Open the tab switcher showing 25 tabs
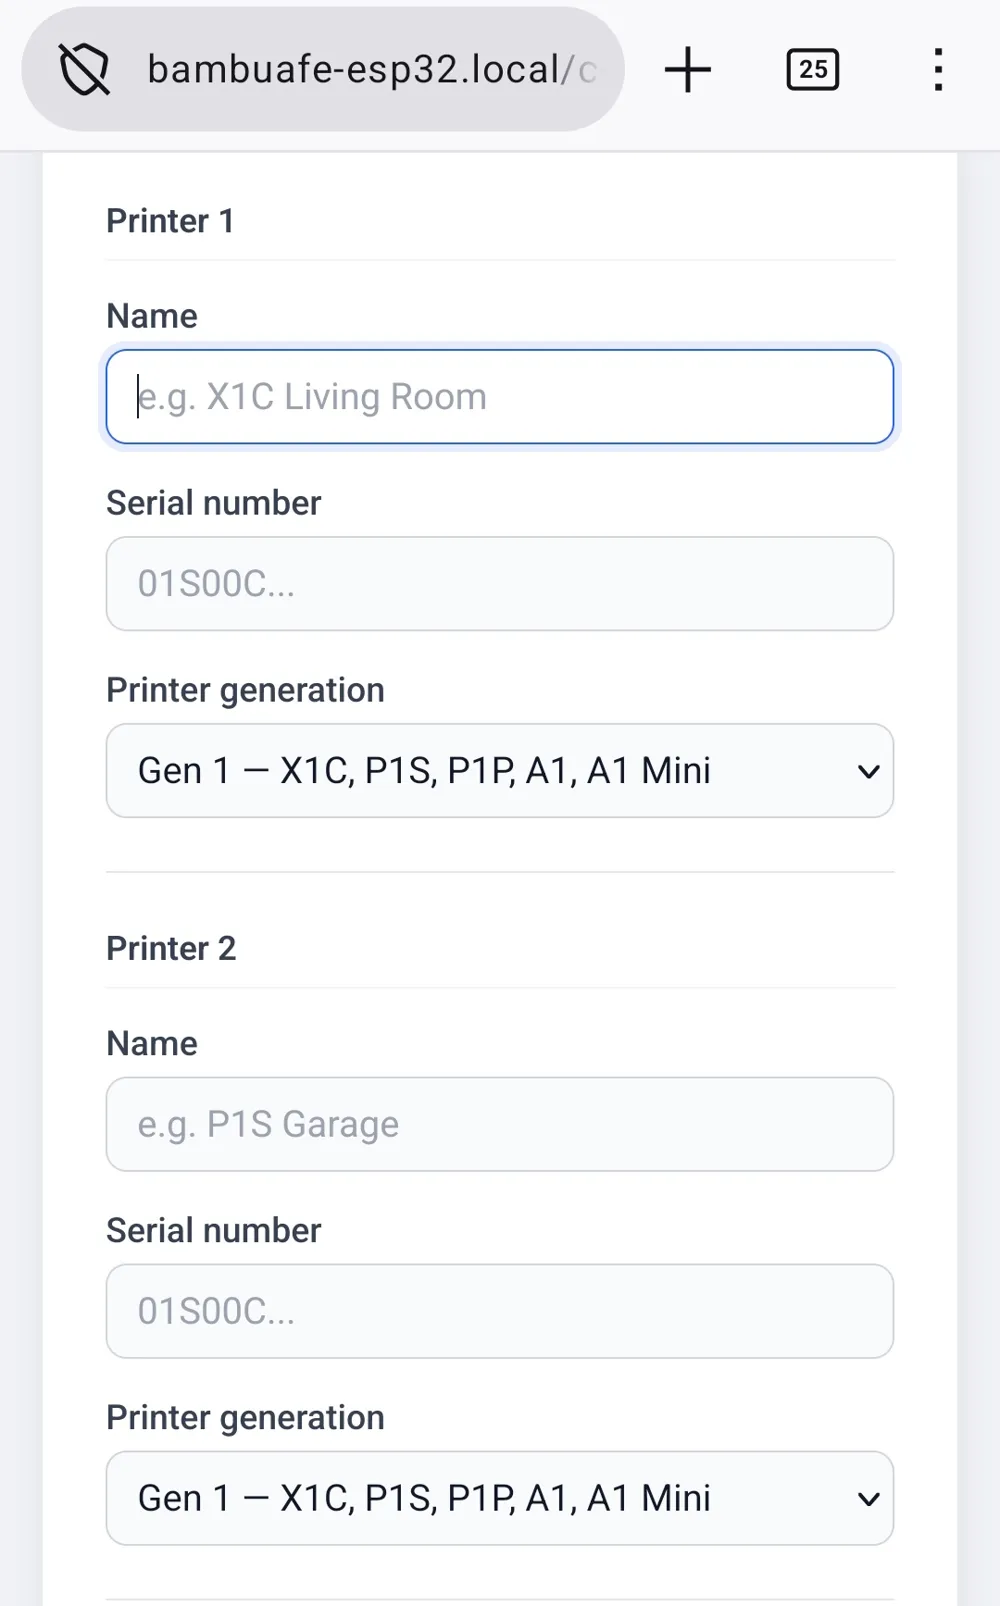The image size is (1000, 1606). click(x=813, y=69)
